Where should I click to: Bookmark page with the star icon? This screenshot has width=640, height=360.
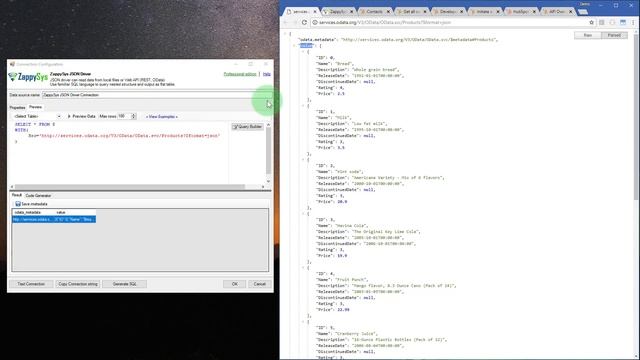pos(591,22)
